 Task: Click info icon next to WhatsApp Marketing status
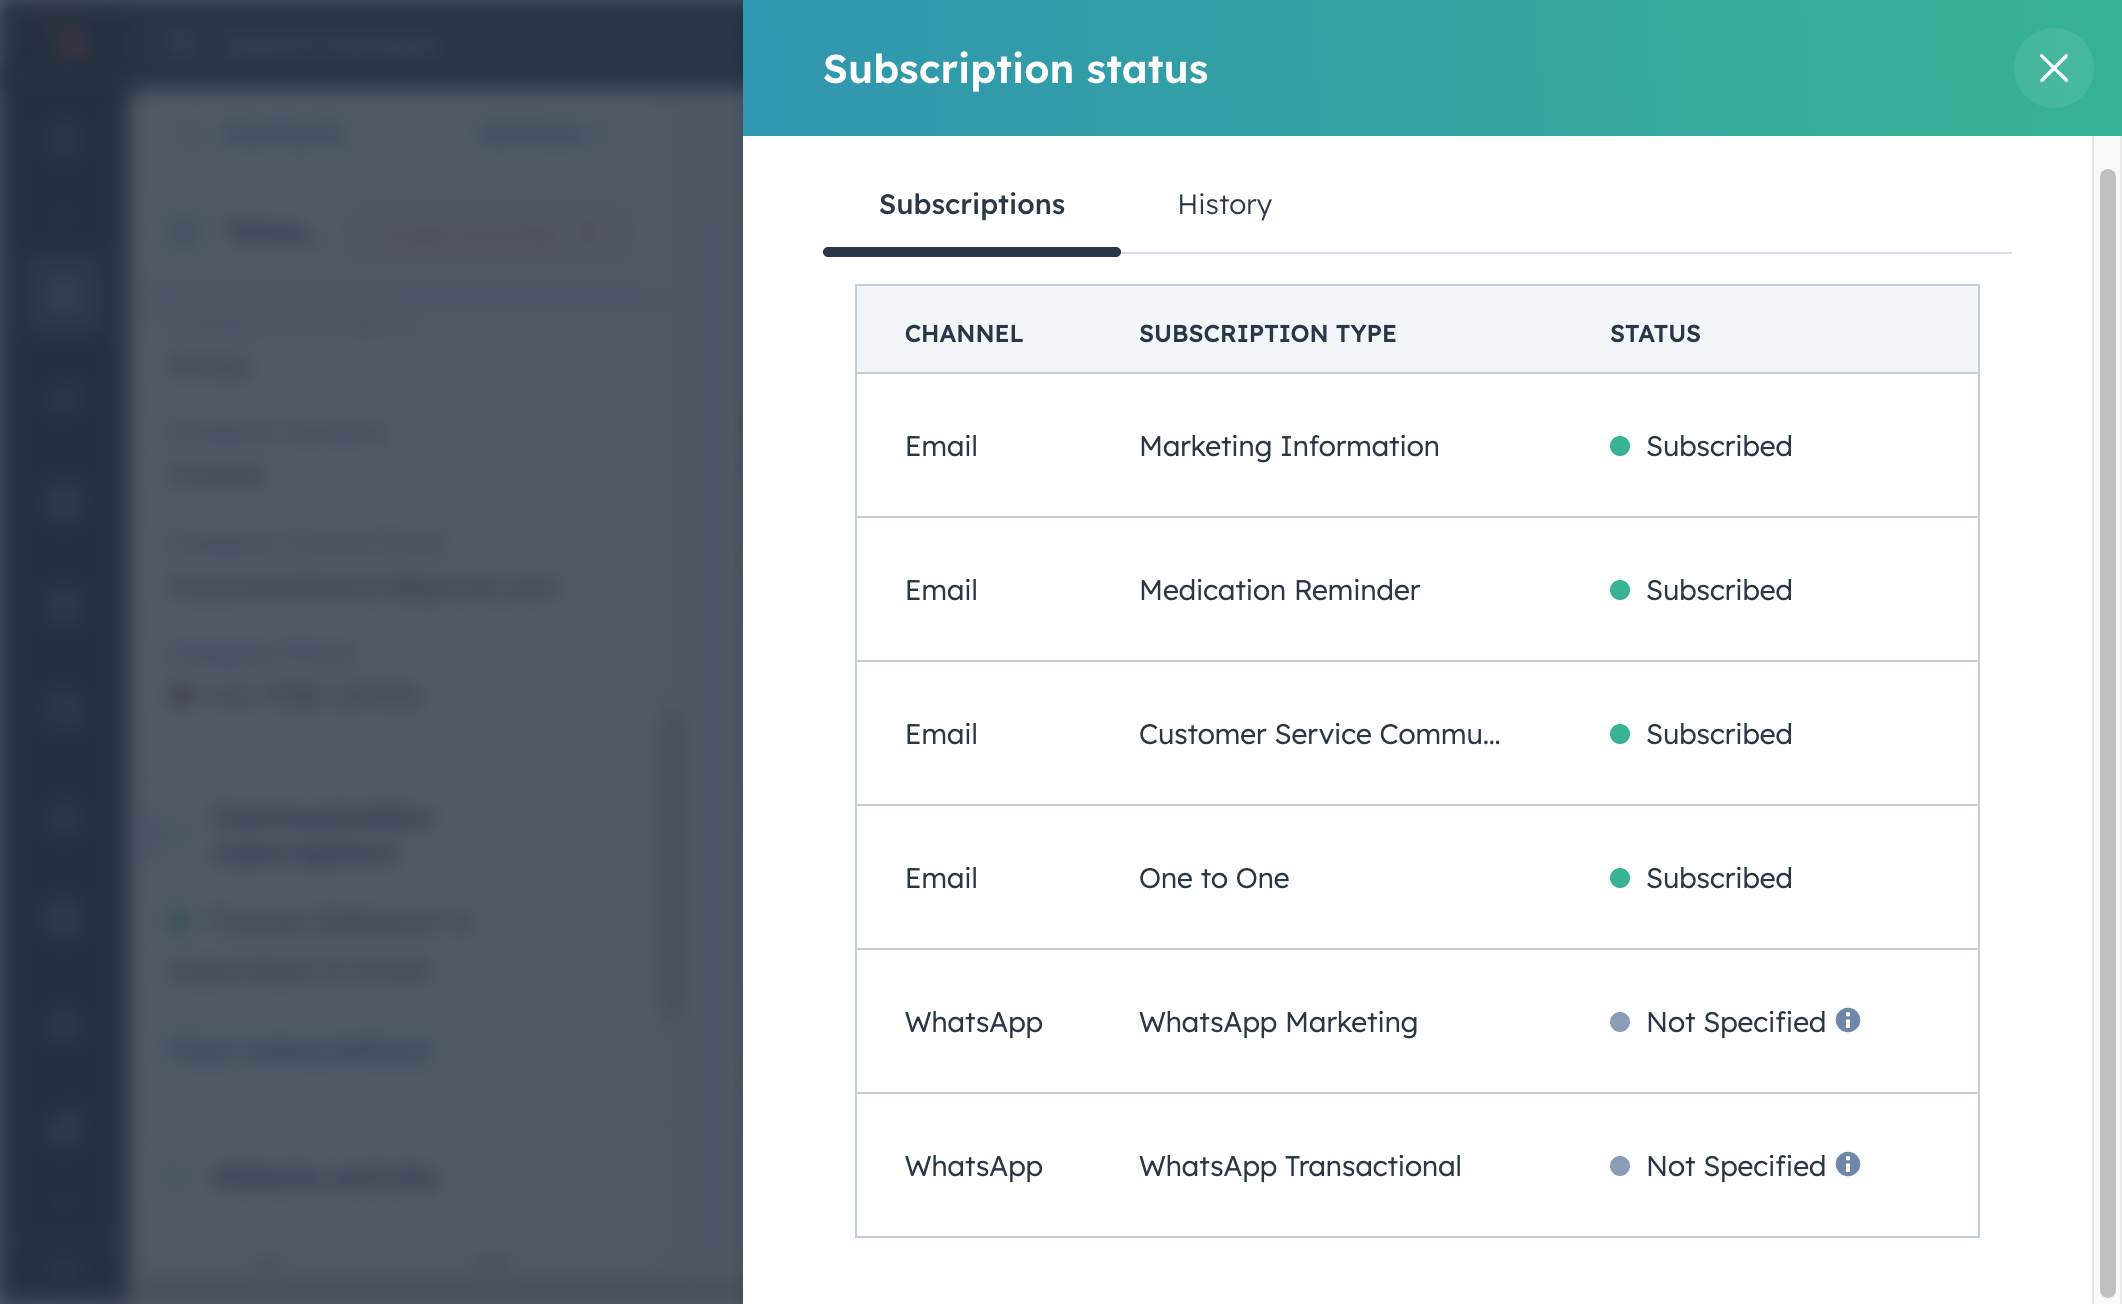[x=1848, y=1020]
